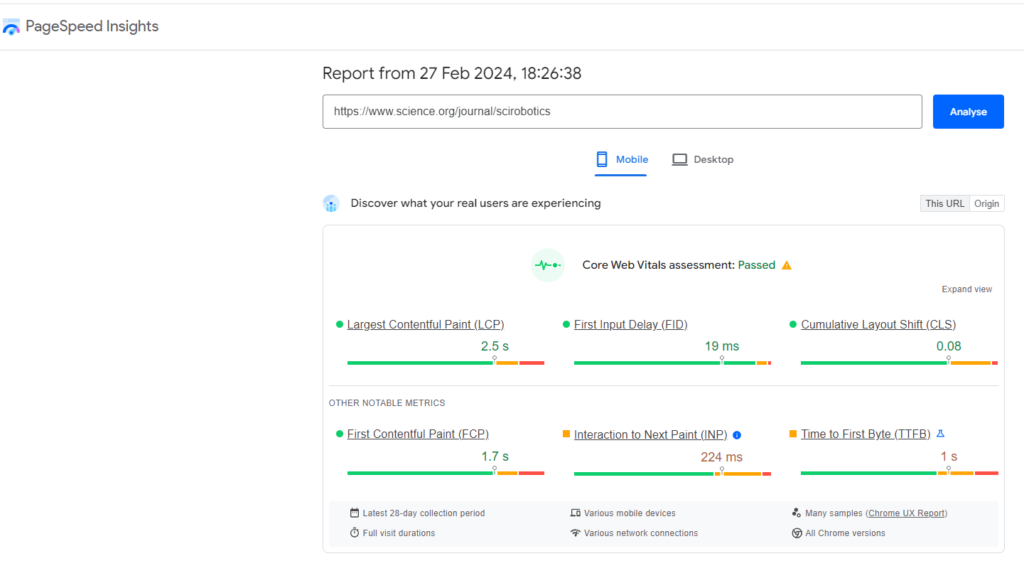Click the FID distribution bar
Screen dimensions: 1024x561
tap(672, 362)
